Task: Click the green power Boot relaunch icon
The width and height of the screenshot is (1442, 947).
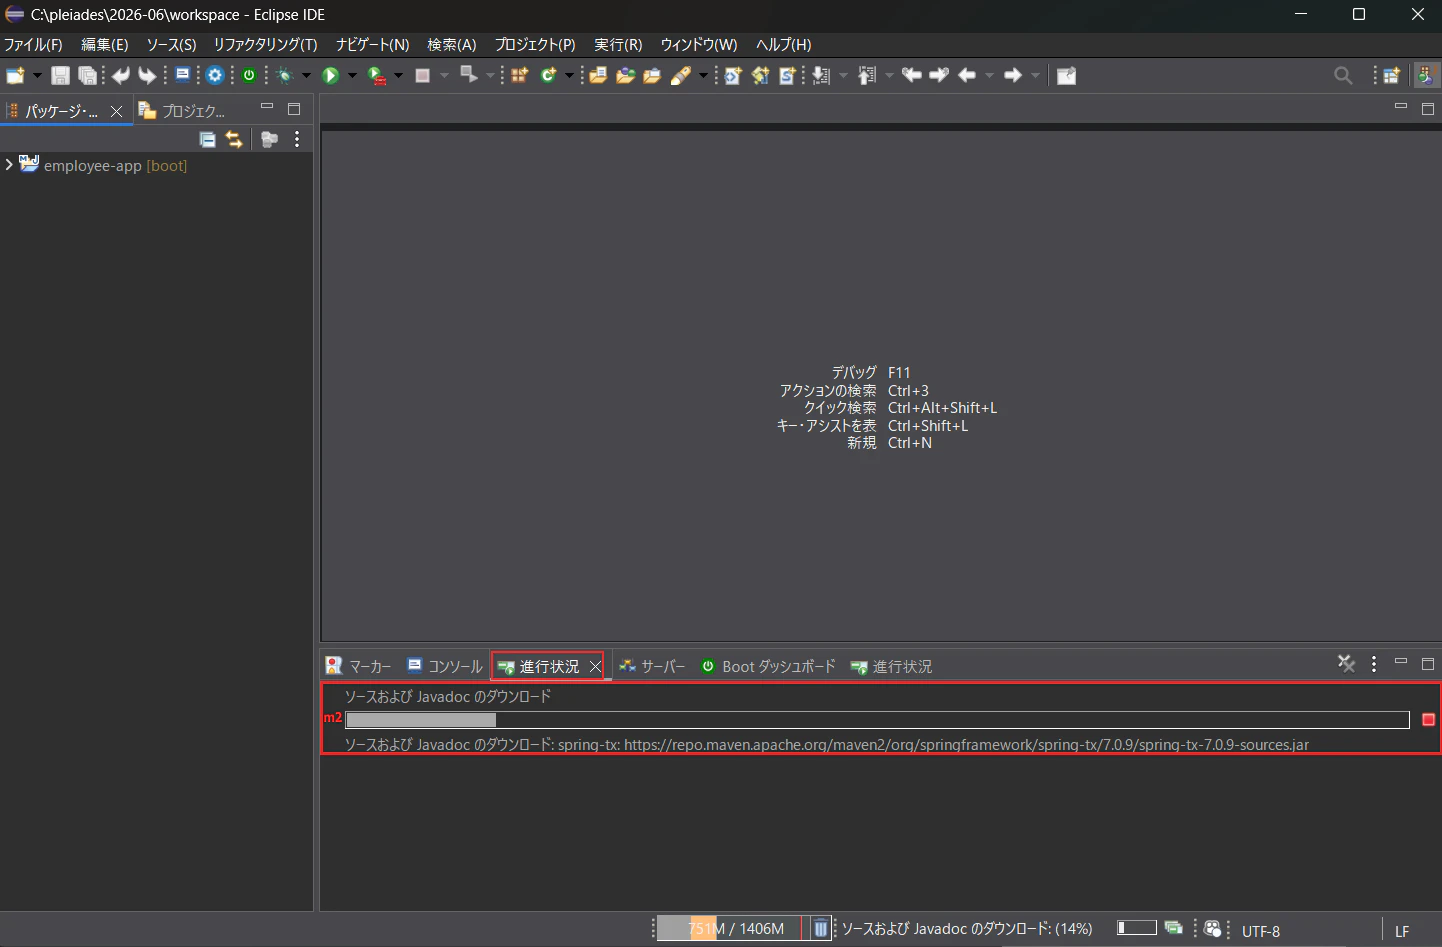Action: click(249, 75)
